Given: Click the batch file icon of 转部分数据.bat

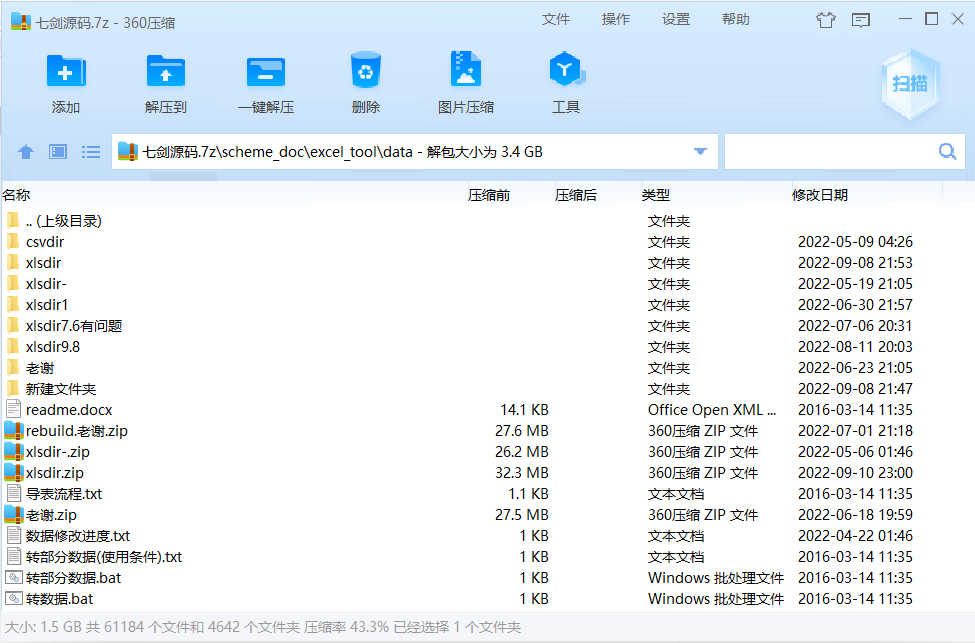Looking at the screenshot, I should point(14,577).
